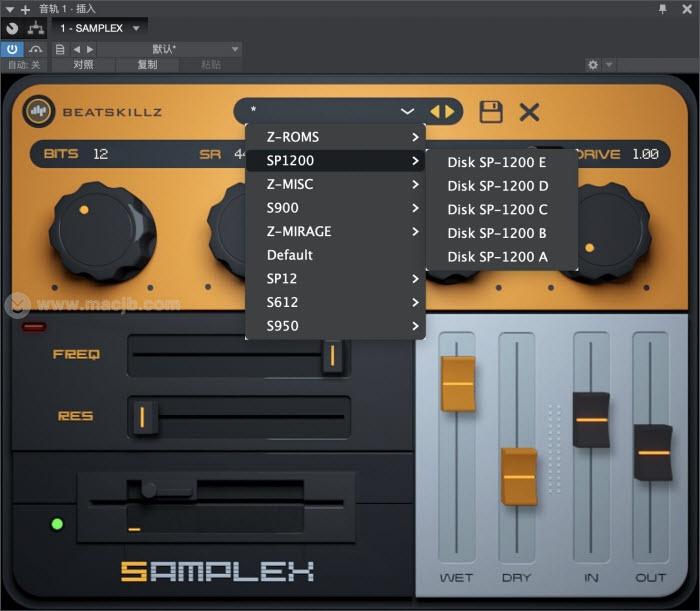Expand the S612 submenu
This screenshot has width=700, height=611.
[335, 302]
